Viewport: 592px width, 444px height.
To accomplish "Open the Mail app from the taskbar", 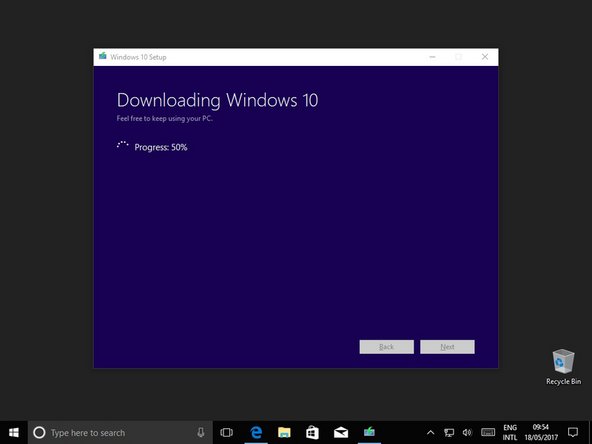I will click(341, 433).
